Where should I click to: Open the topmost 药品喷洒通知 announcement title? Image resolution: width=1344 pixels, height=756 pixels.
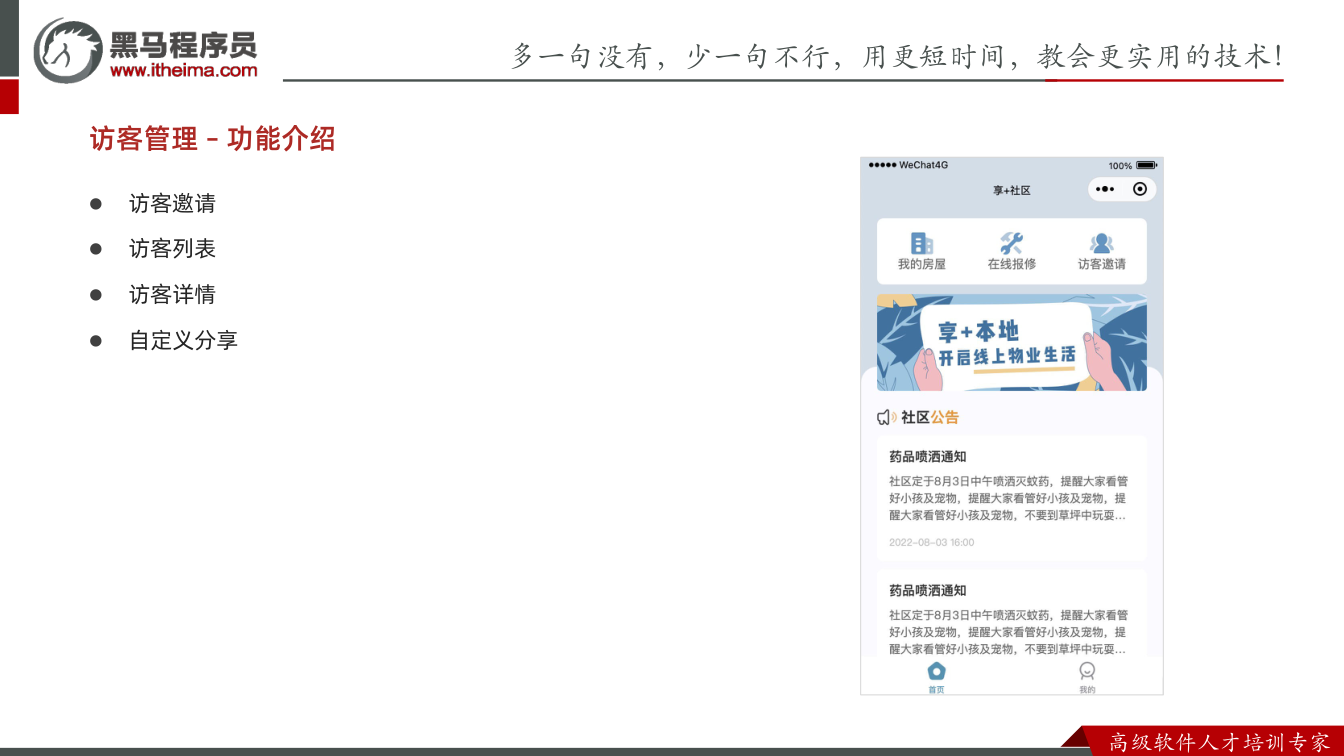927,457
